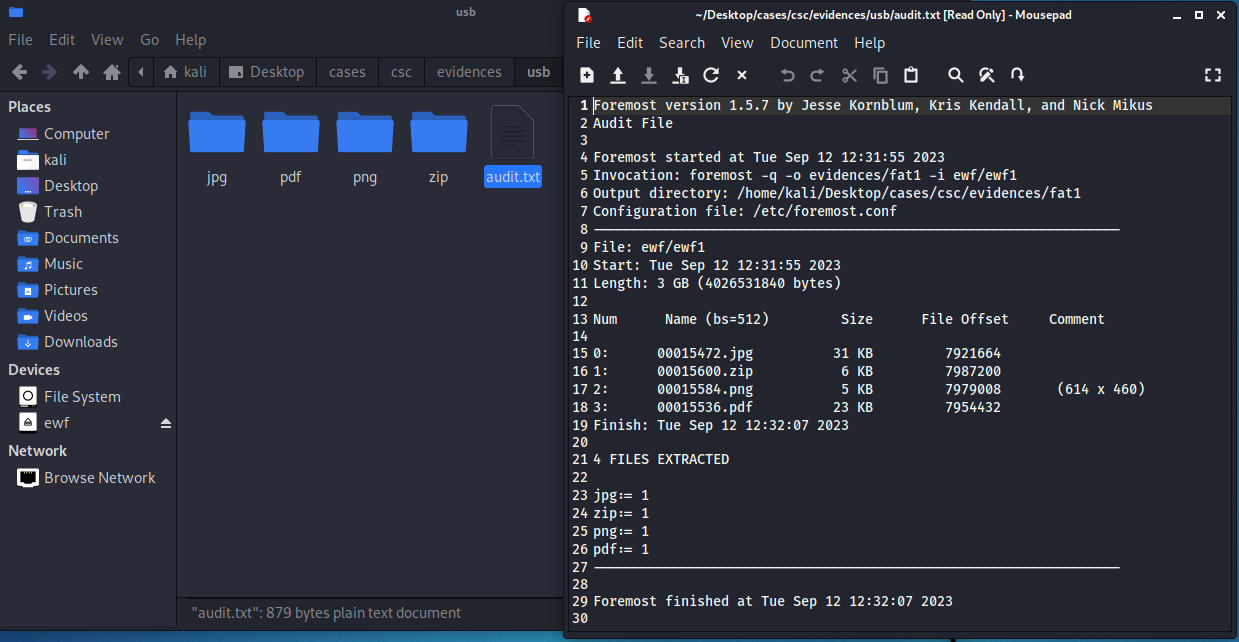Viewport: 1239px width, 642px height.
Task: Select the pdf folder
Action: (291, 147)
